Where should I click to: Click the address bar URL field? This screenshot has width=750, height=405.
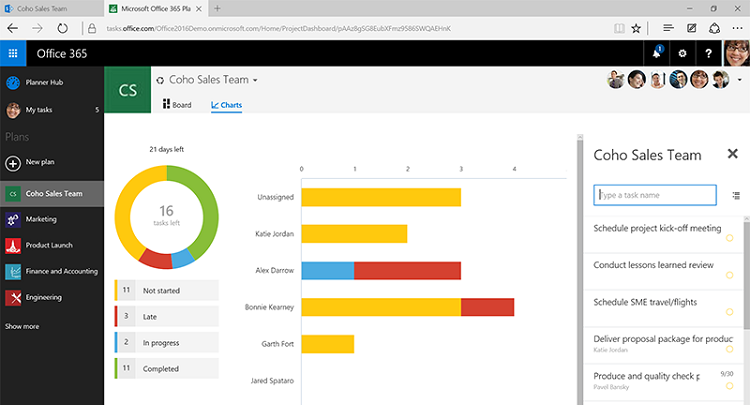click(x=277, y=28)
